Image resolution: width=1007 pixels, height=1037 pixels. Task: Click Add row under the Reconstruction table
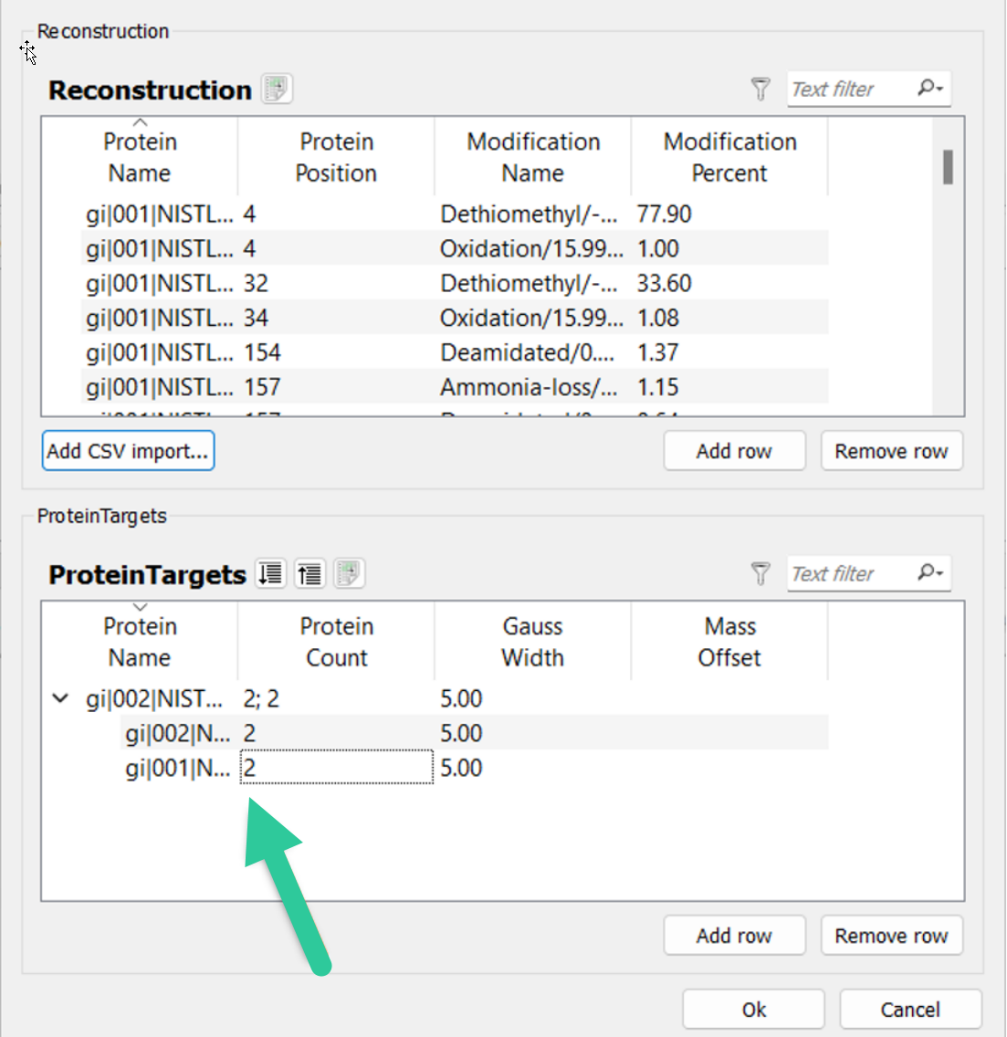(x=735, y=451)
